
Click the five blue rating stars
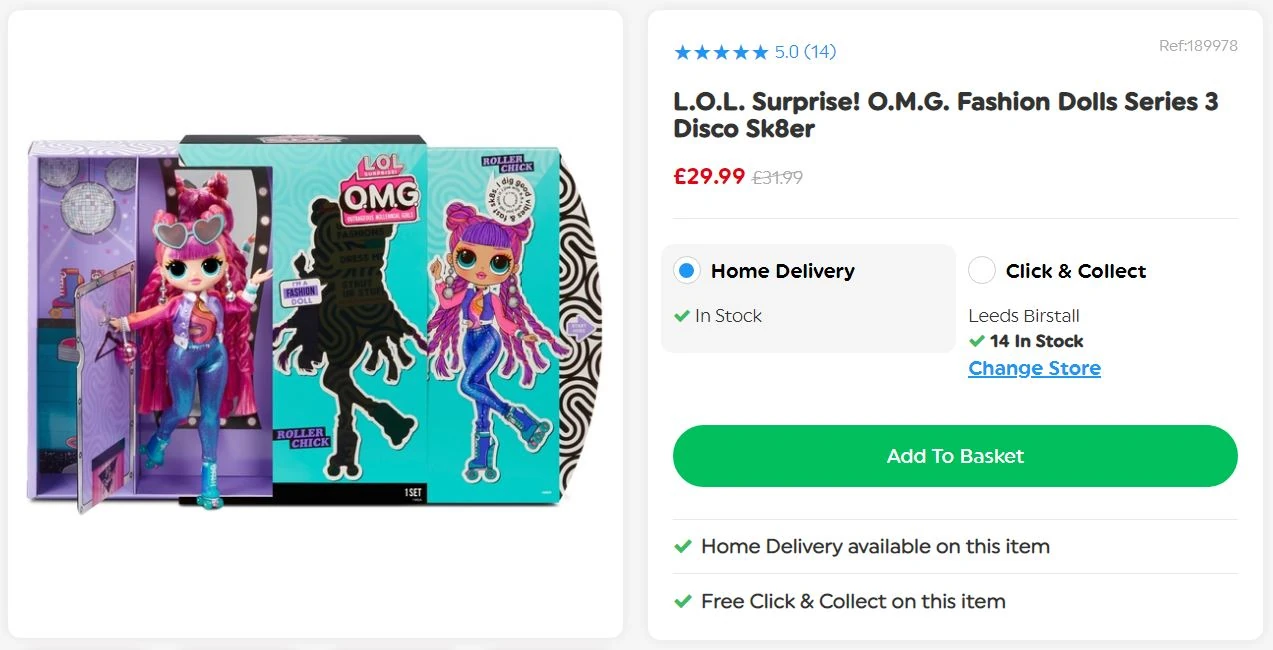point(721,52)
